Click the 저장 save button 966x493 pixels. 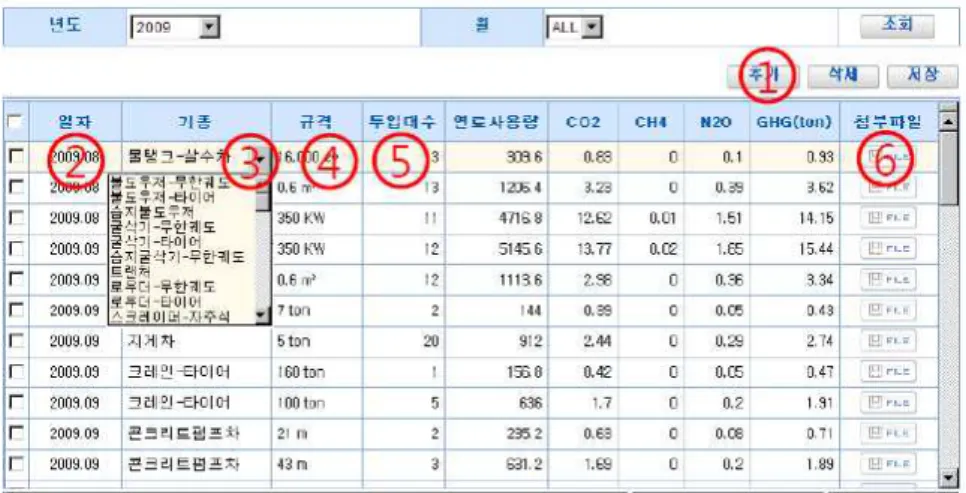click(923, 75)
